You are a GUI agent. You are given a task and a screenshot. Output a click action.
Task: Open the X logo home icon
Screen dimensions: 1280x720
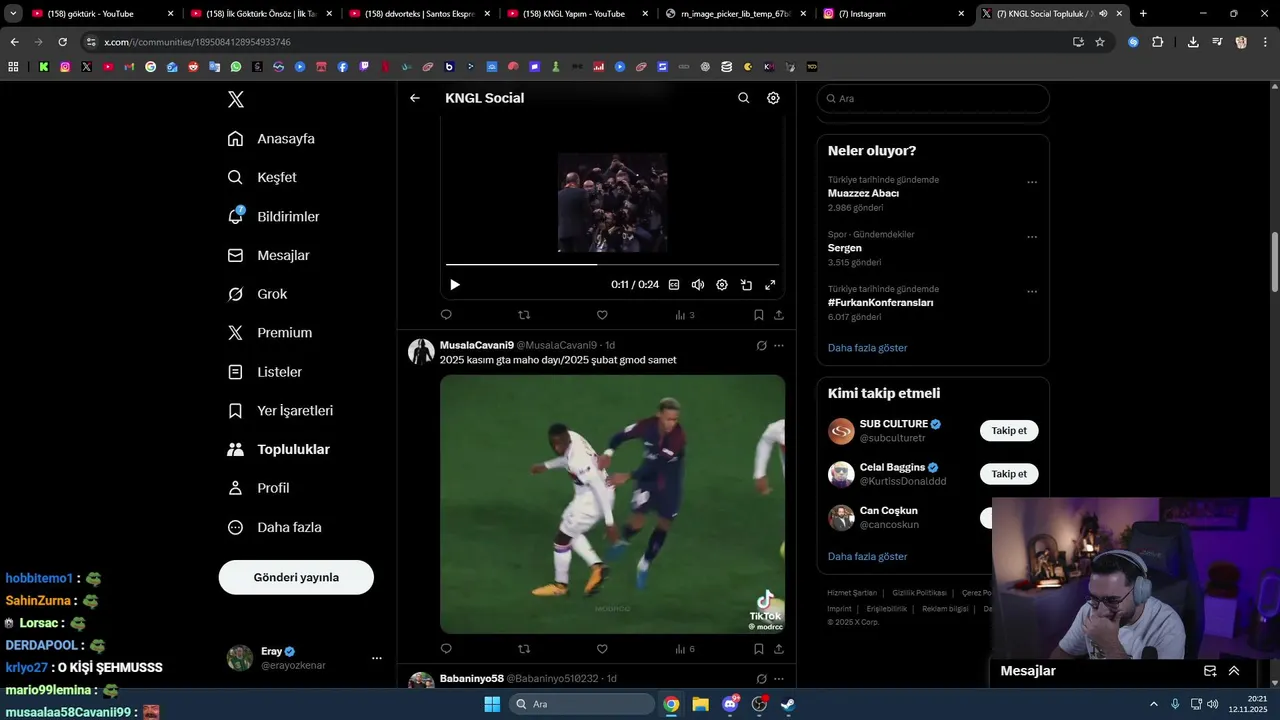click(236, 99)
